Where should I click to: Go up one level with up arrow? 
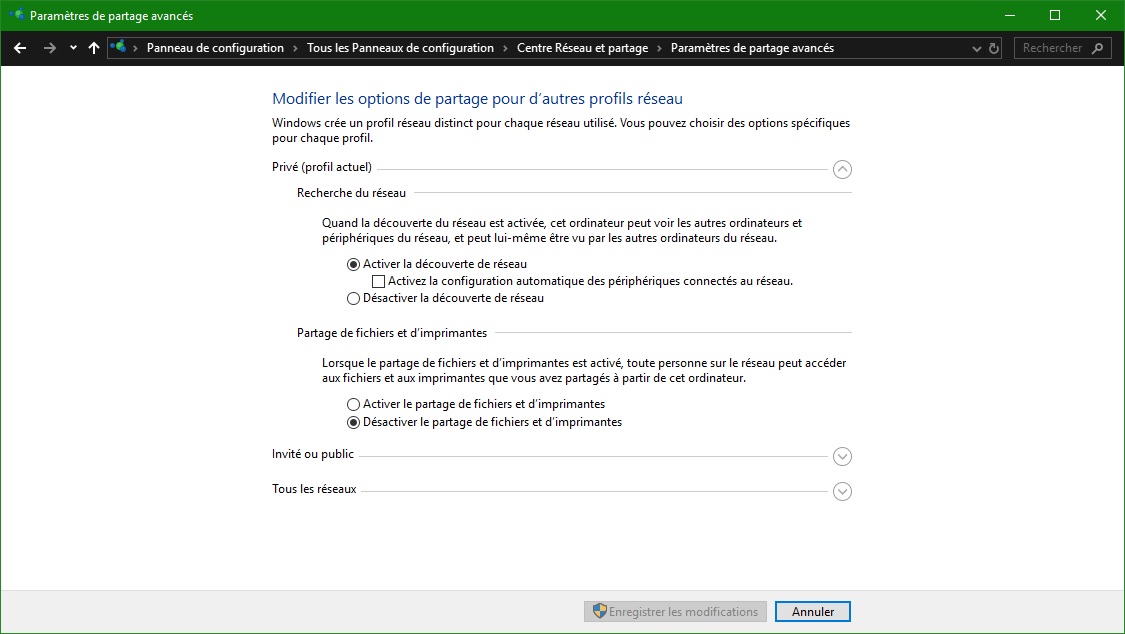pyautogui.click(x=94, y=48)
